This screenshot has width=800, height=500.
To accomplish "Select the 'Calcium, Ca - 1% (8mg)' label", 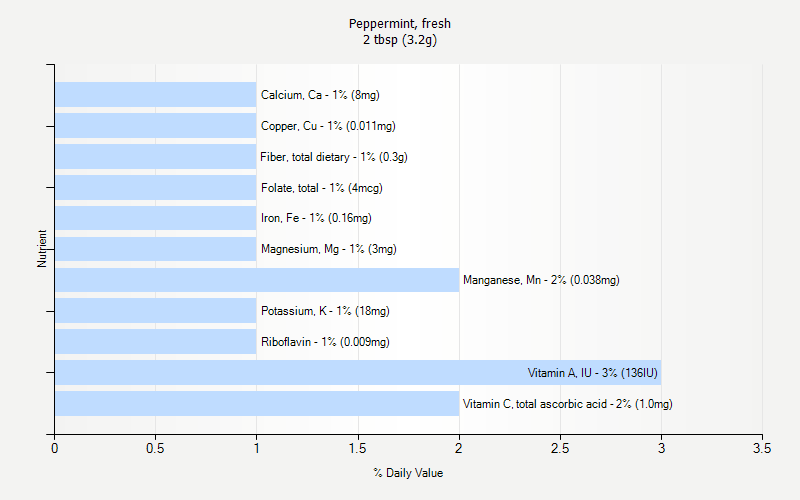I will pyautogui.click(x=320, y=95).
